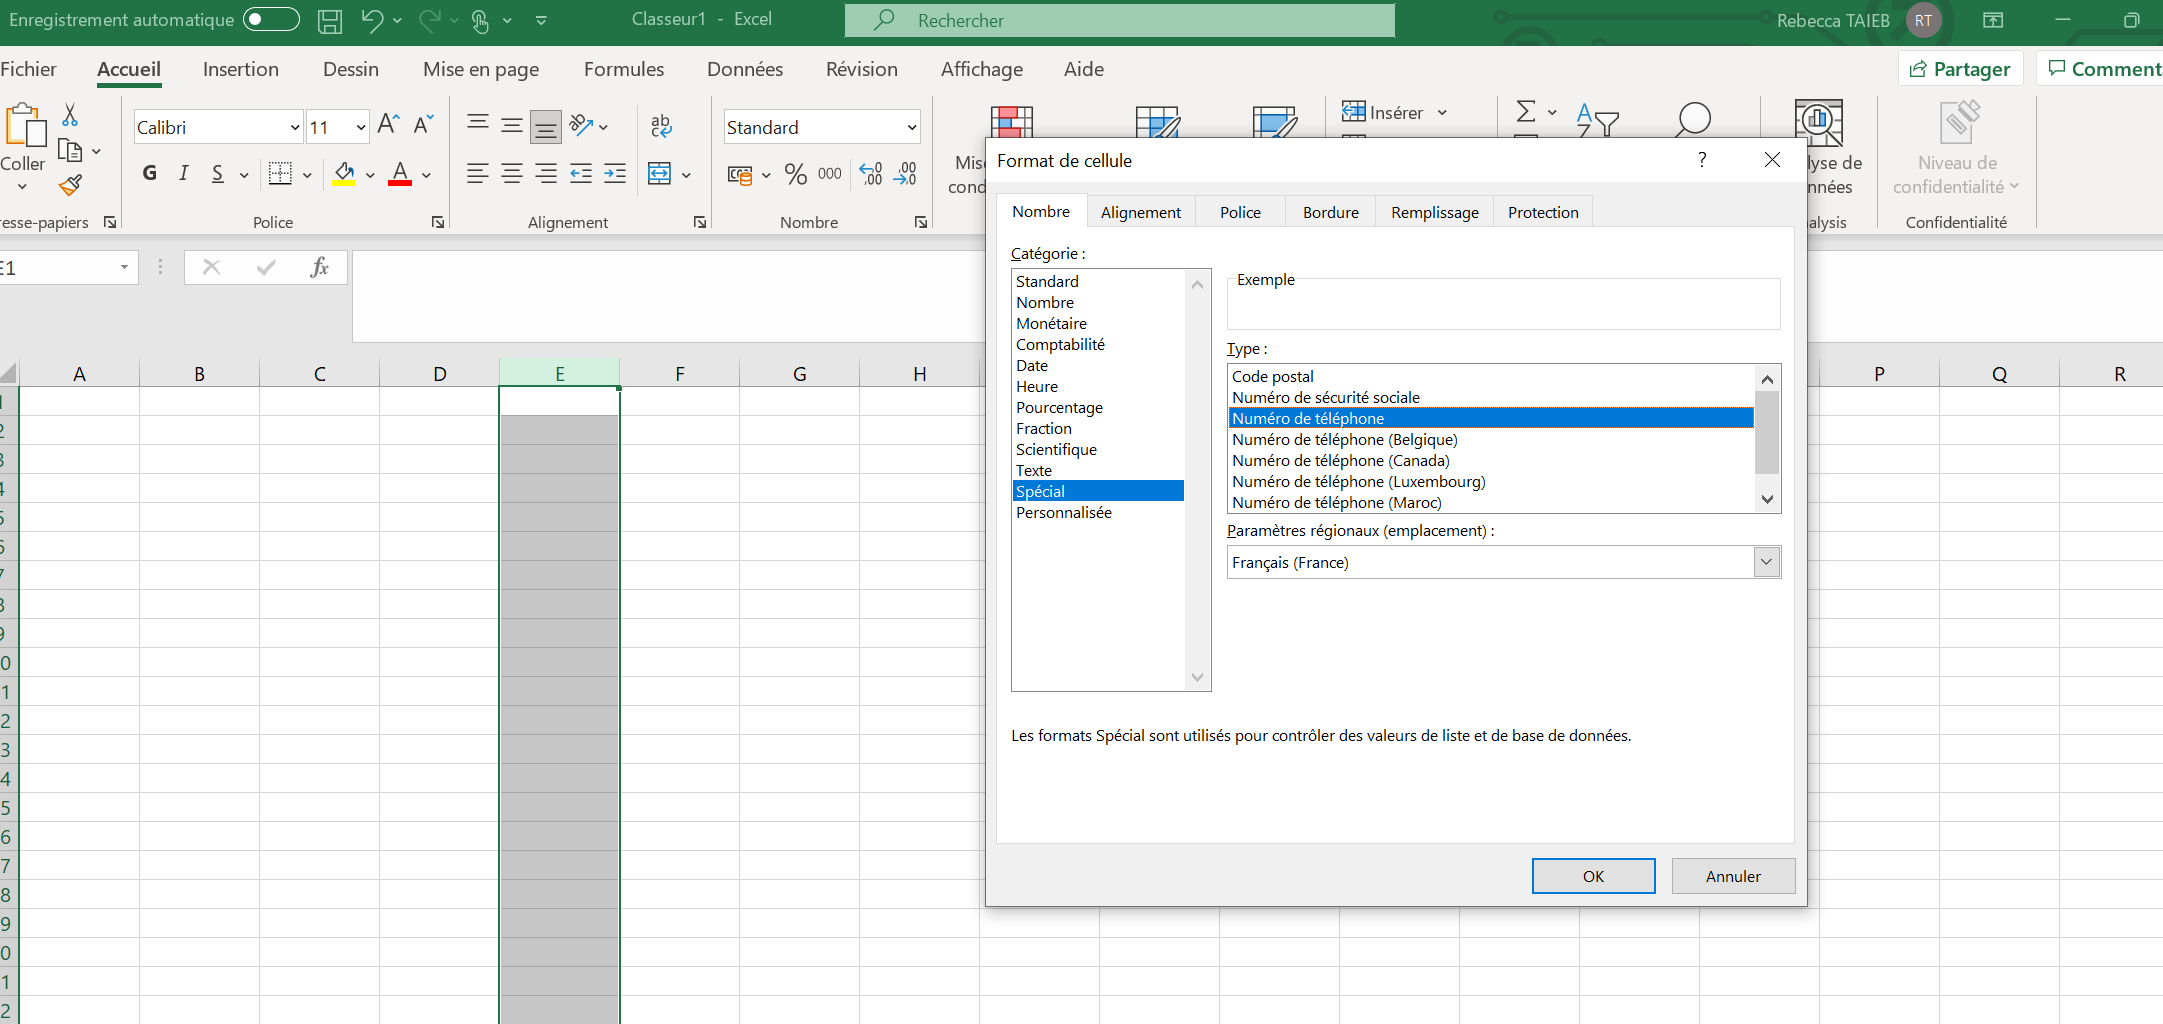Image resolution: width=2163 pixels, height=1024 pixels.
Task: Click the Cut scissors icon
Action: click(x=70, y=114)
